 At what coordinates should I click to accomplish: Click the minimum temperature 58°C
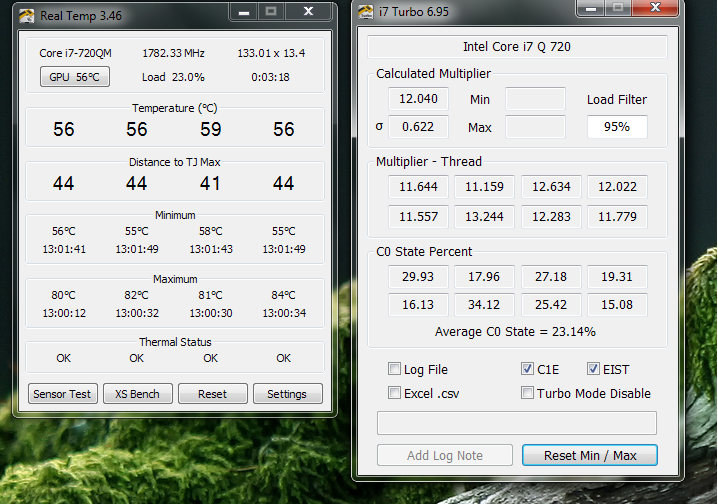pyautogui.click(x=211, y=231)
